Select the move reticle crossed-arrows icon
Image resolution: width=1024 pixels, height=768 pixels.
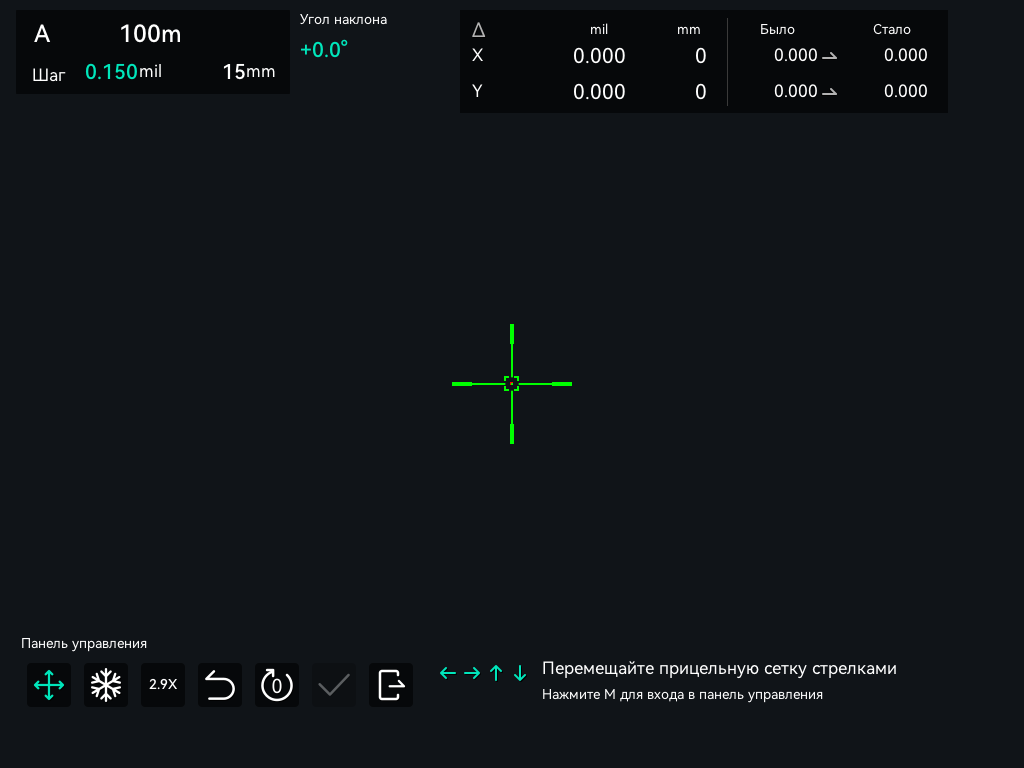(x=49, y=685)
